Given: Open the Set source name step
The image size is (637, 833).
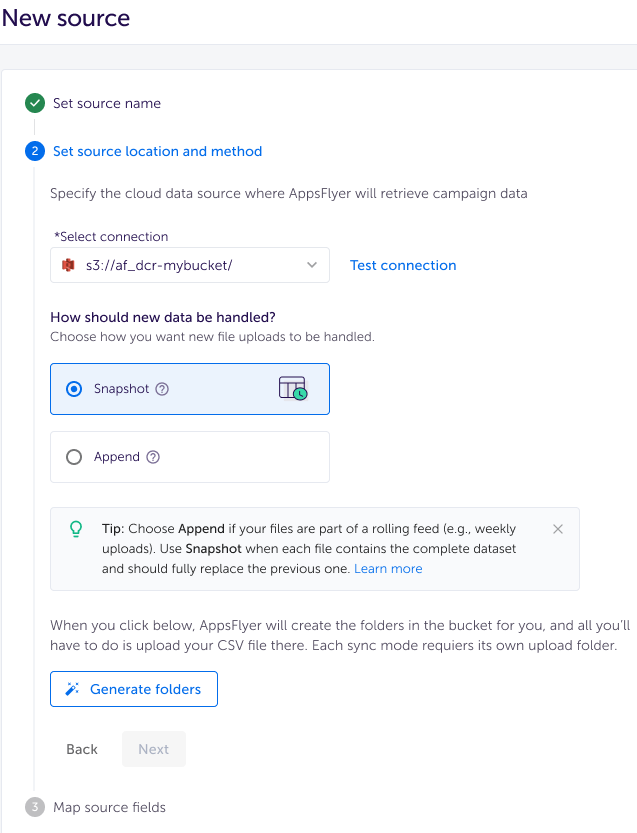Looking at the screenshot, I should coord(110,103).
